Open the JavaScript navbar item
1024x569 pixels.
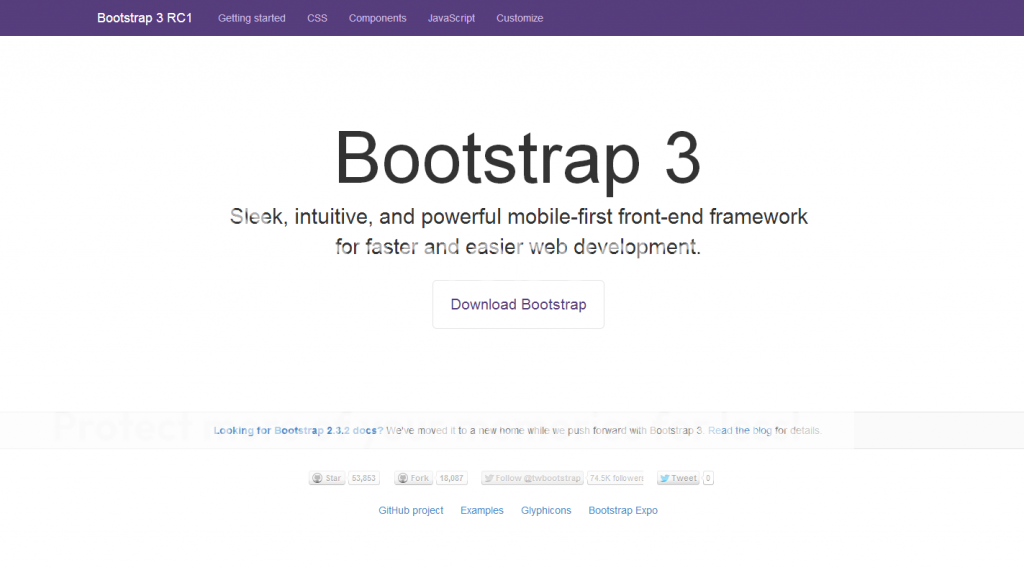pyautogui.click(x=451, y=18)
